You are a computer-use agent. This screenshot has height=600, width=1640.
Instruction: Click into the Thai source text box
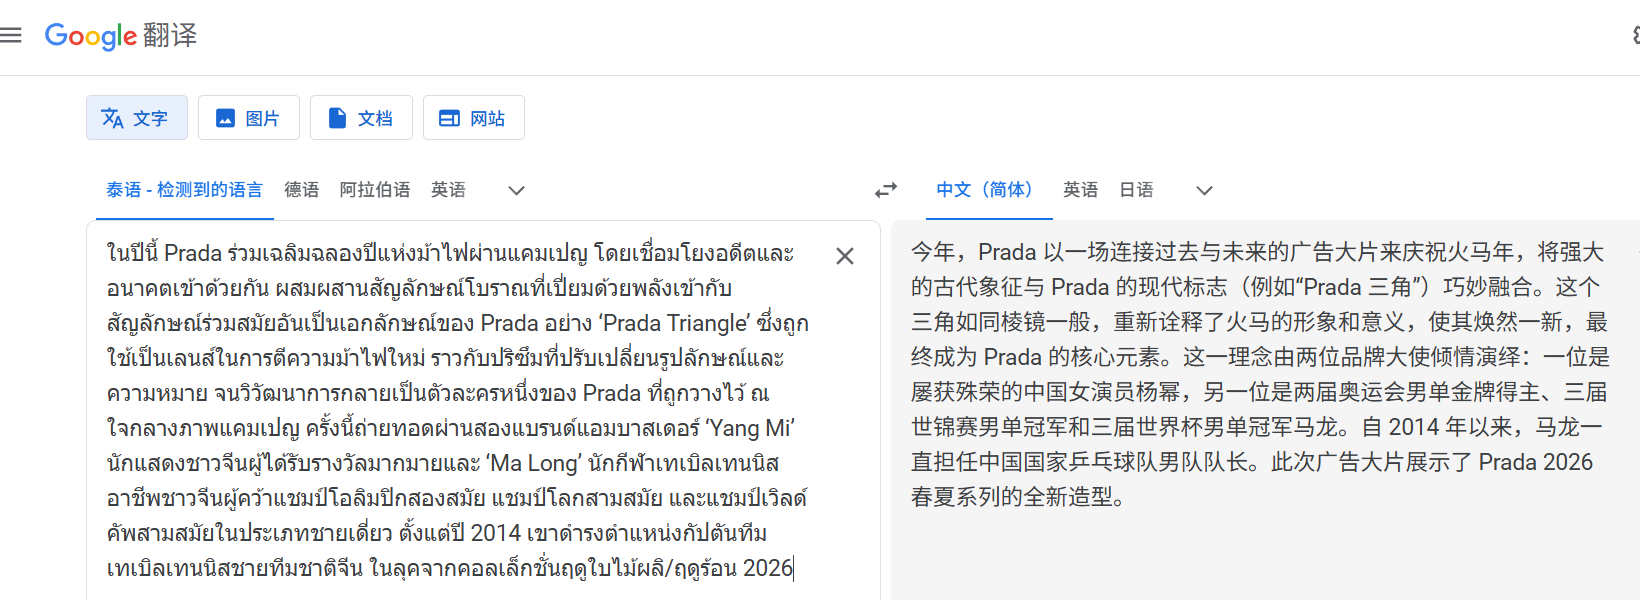tap(458, 410)
